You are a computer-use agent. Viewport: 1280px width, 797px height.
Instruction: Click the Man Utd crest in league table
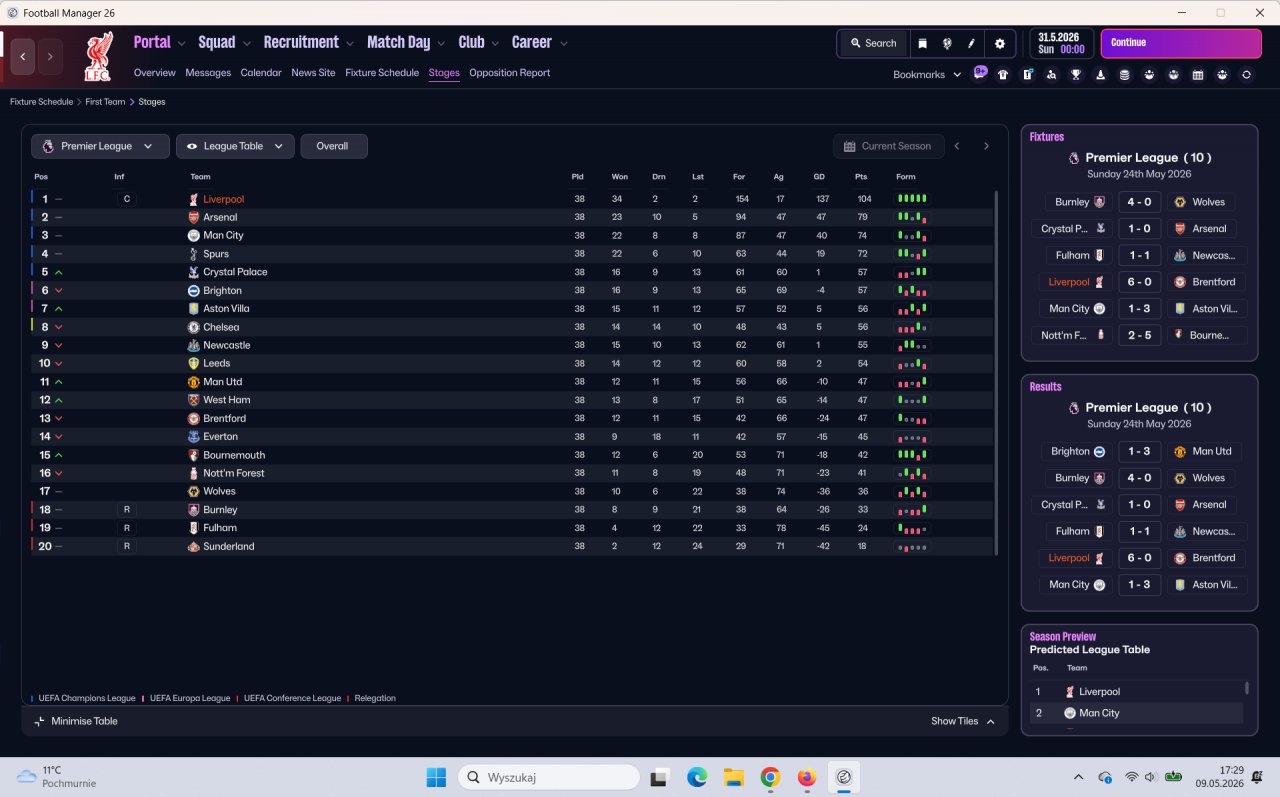point(194,382)
